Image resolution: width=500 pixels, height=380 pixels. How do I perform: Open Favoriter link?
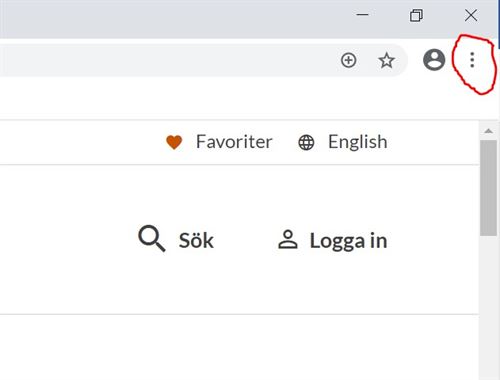(234, 142)
